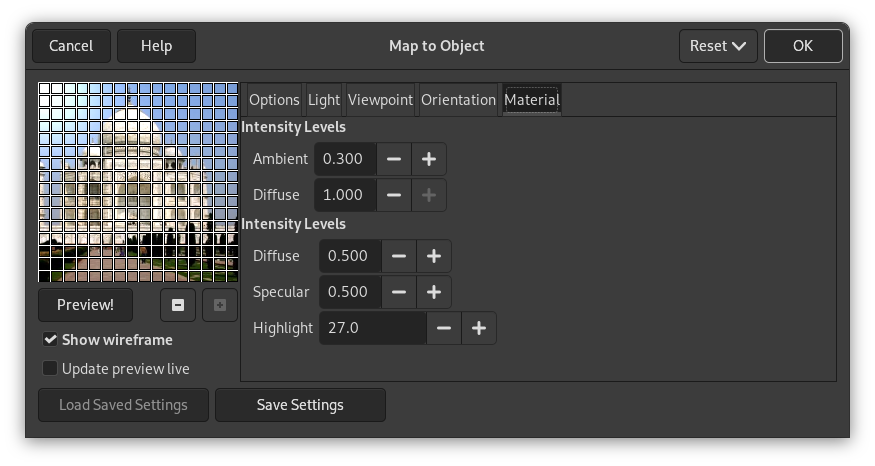Click the Highlight value input field
Viewport: 875px width, 466px height.
(x=372, y=328)
